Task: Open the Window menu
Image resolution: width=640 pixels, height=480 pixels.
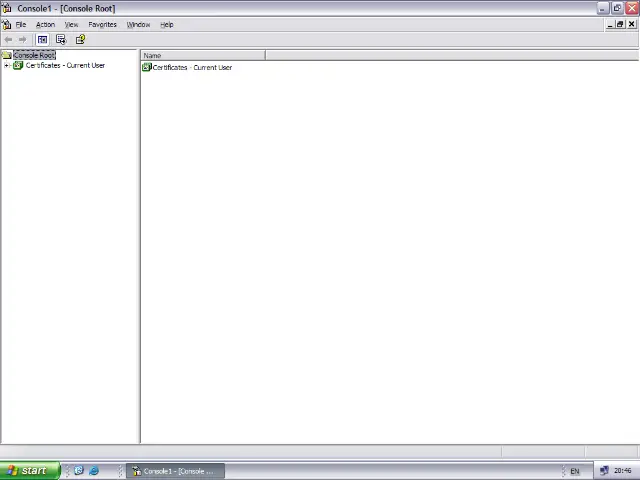Action: click(x=138, y=24)
